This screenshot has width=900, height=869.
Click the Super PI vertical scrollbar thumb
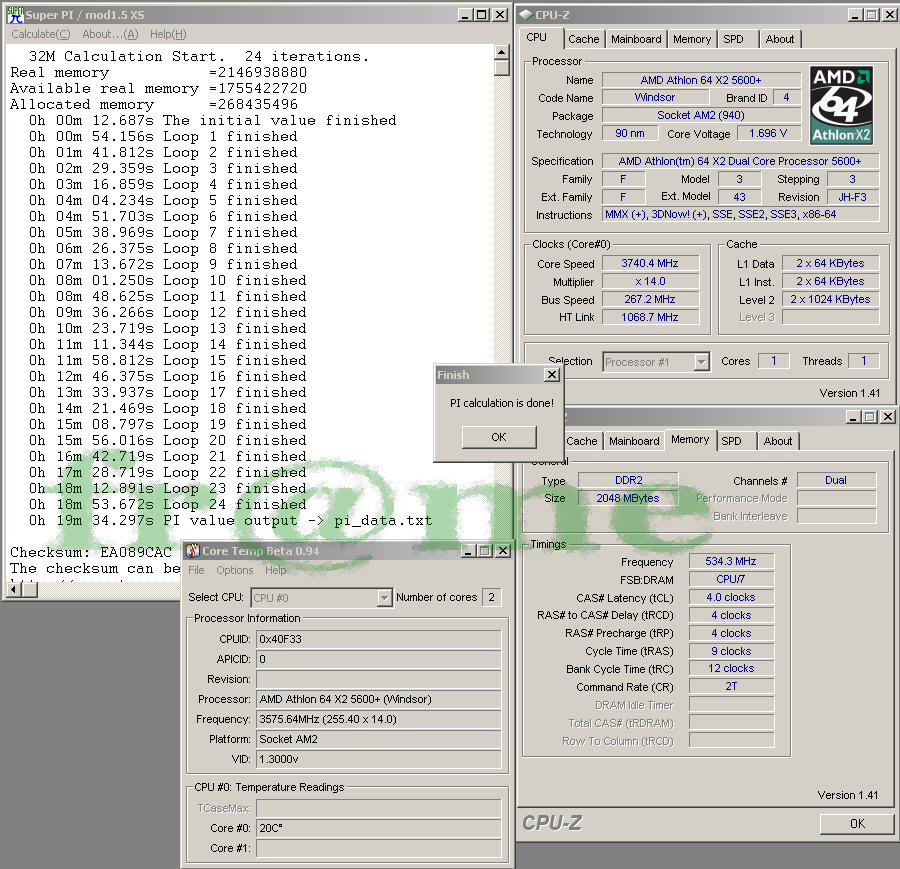[502, 68]
